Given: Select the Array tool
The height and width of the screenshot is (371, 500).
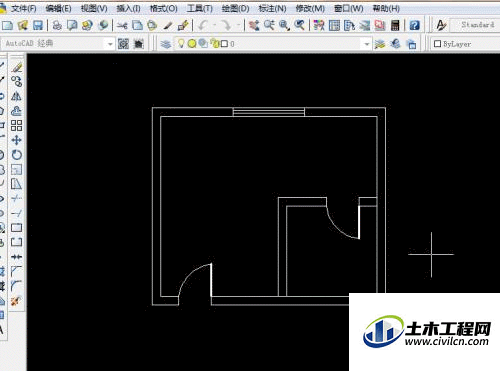Looking at the screenshot, I should tap(16, 126).
